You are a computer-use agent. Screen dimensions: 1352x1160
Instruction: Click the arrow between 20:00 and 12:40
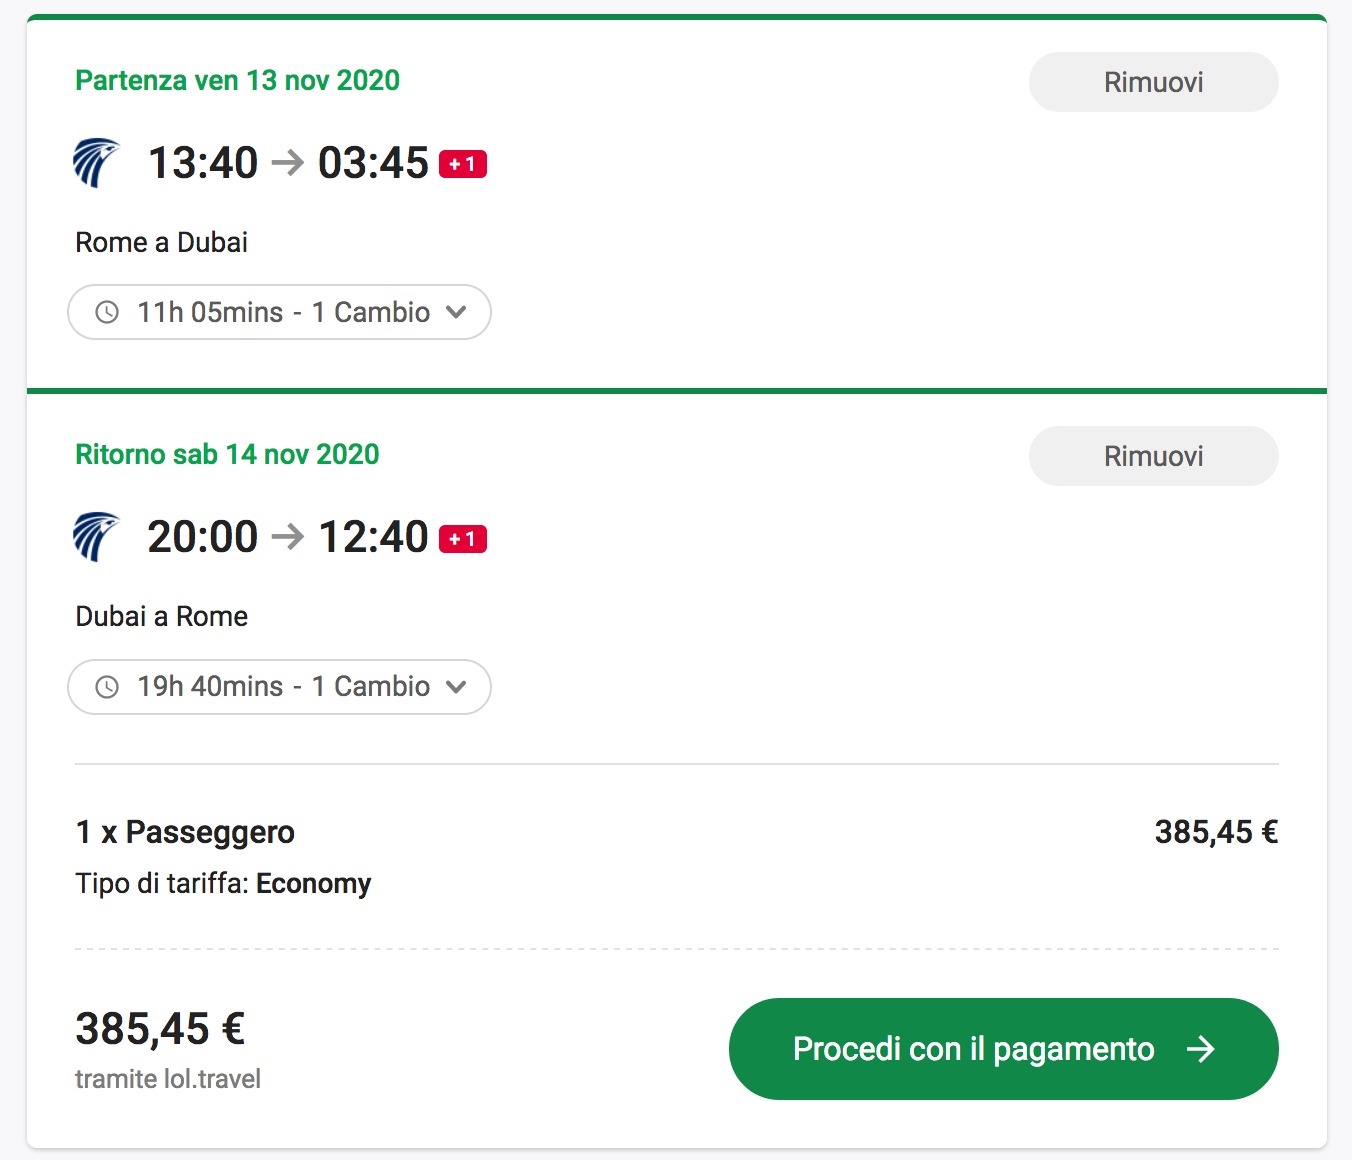pos(288,537)
